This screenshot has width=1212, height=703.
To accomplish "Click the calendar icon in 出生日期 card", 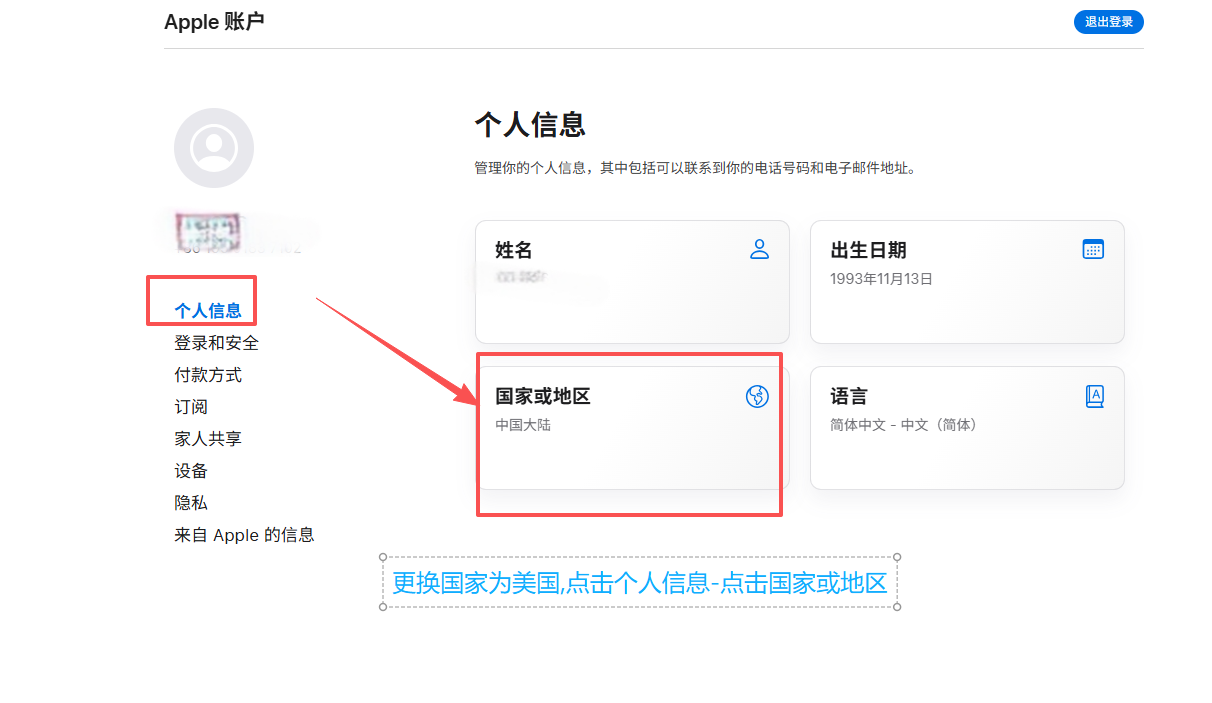I will (1093, 249).
